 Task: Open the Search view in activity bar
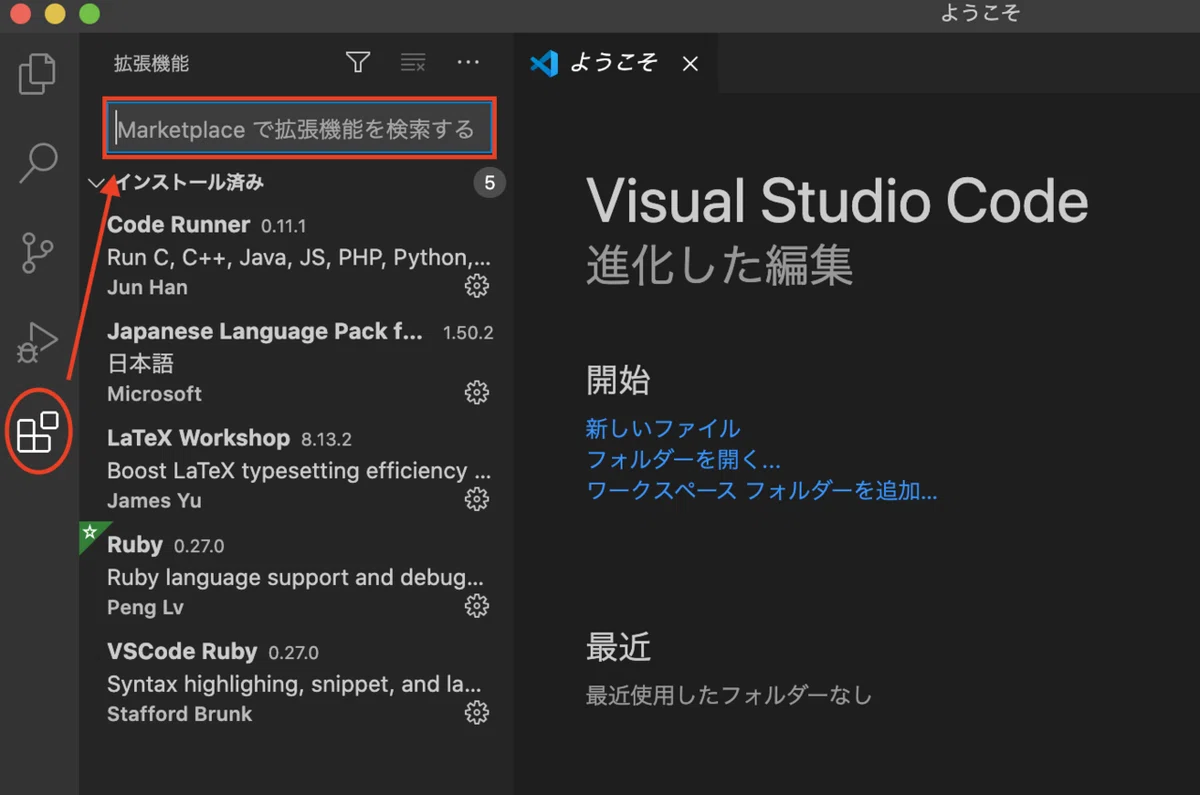tap(38, 163)
